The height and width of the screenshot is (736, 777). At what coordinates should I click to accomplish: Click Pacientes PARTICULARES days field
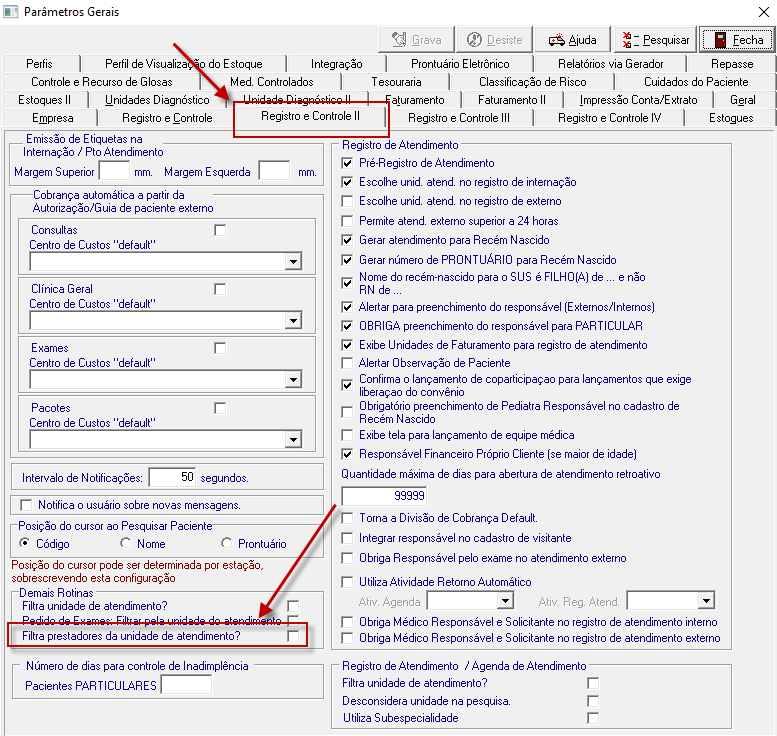187,685
